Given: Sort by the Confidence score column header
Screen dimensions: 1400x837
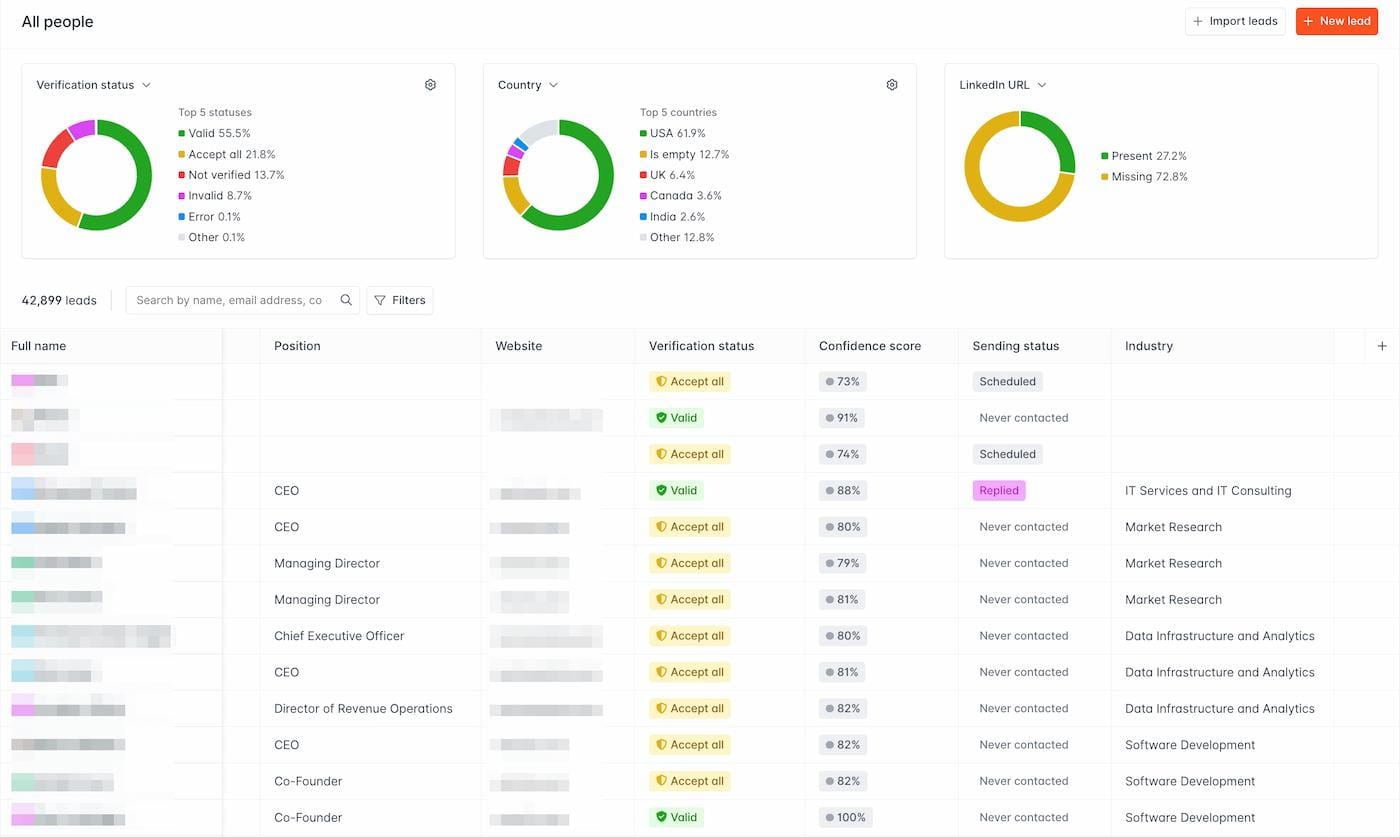Looking at the screenshot, I should [870, 346].
